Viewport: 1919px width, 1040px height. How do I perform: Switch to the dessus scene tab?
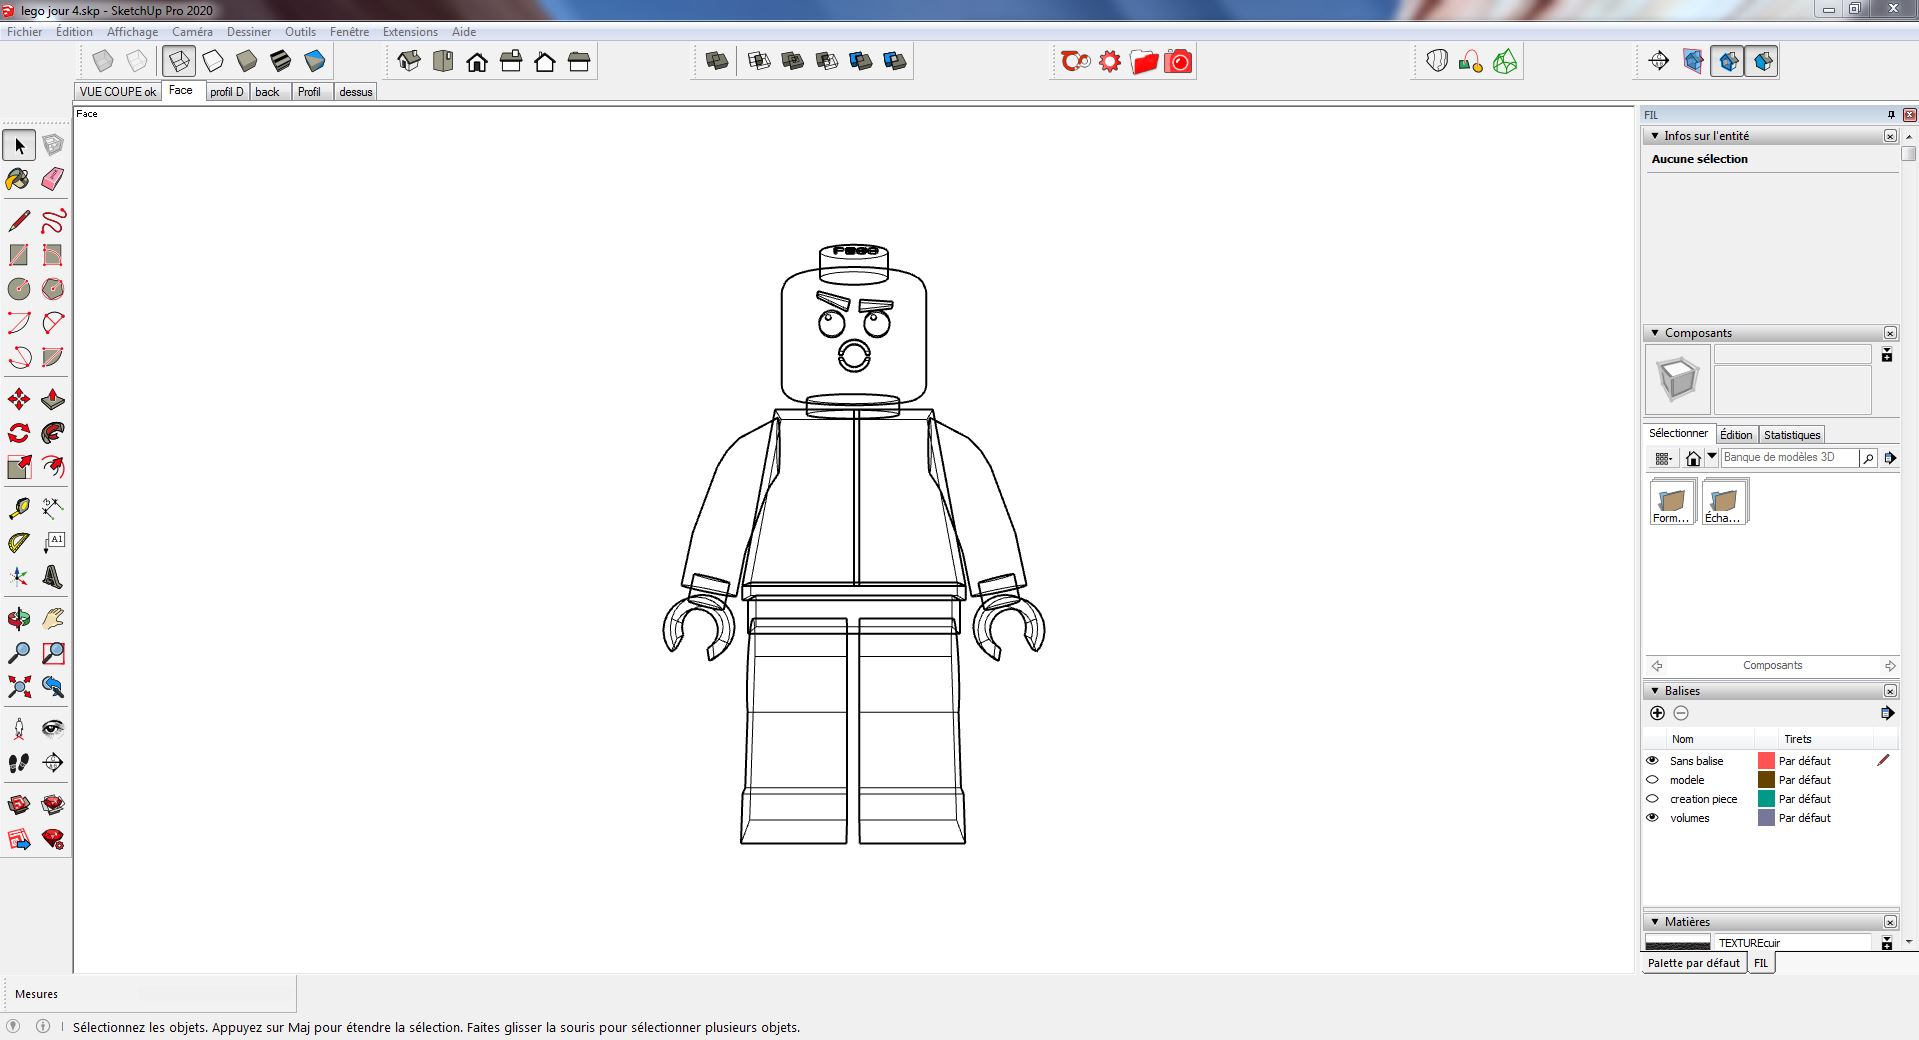coord(356,92)
